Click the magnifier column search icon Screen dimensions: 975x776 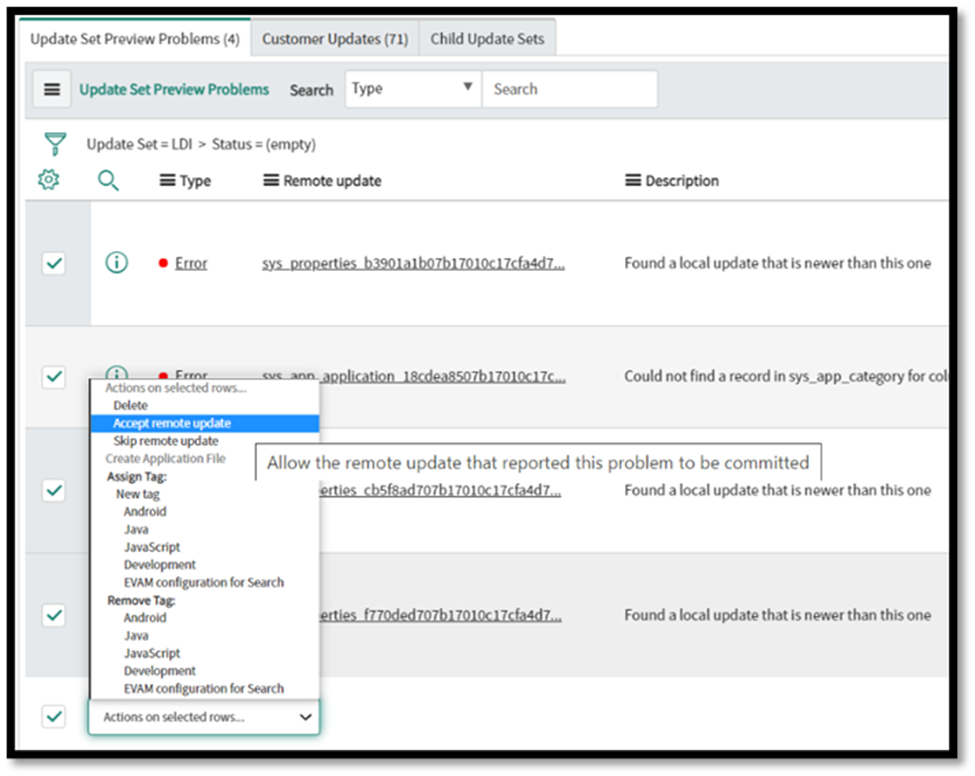(108, 180)
